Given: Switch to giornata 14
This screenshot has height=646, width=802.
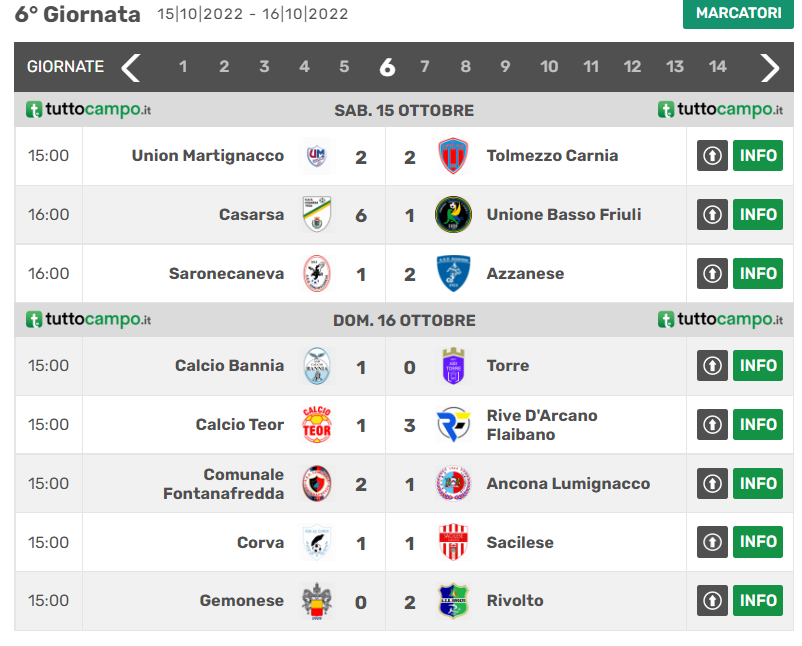Looking at the screenshot, I should point(718,67).
